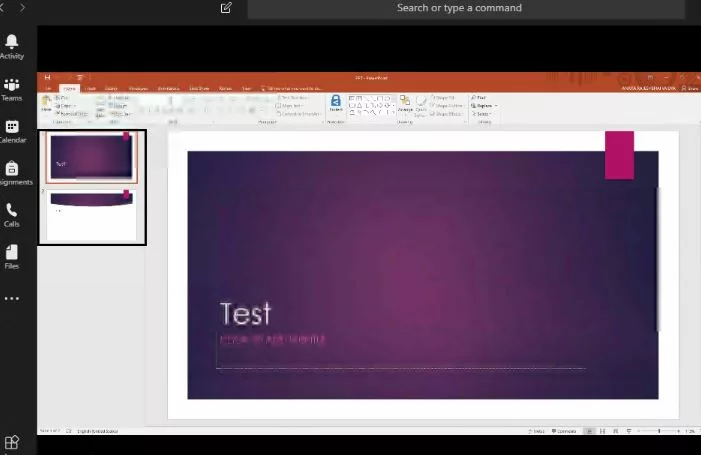Open Assignments in the Teams sidebar
This screenshot has height=455, width=701.
pyautogui.click(x=13, y=173)
